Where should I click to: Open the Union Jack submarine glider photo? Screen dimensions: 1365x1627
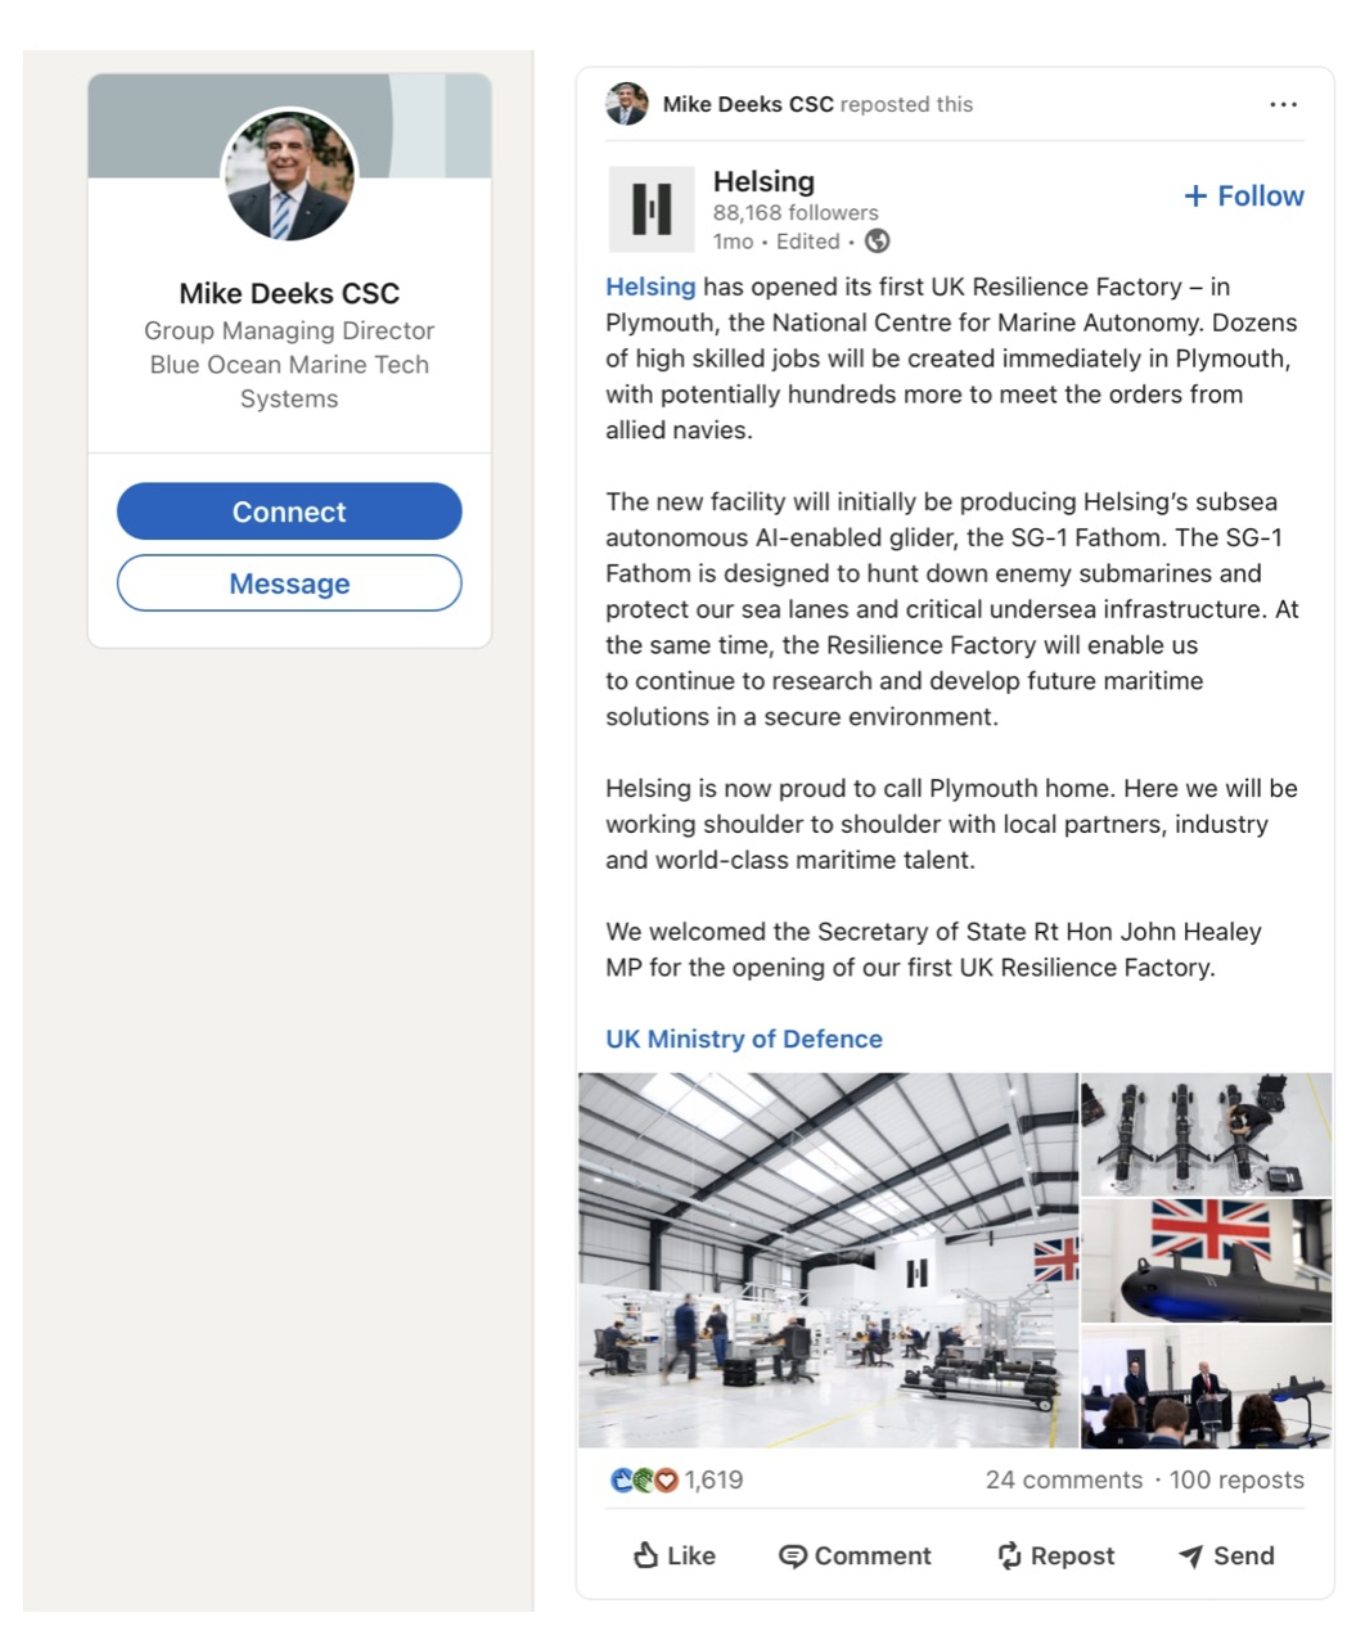pos(1206,1261)
